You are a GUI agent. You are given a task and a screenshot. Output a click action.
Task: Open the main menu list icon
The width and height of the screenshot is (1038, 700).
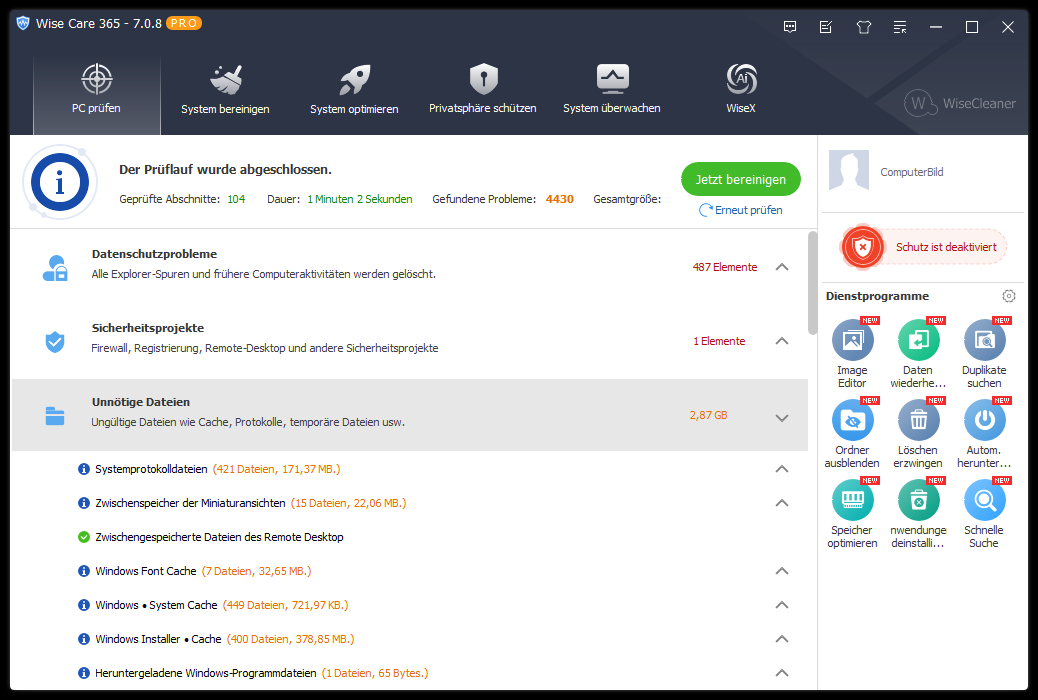(x=900, y=27)
